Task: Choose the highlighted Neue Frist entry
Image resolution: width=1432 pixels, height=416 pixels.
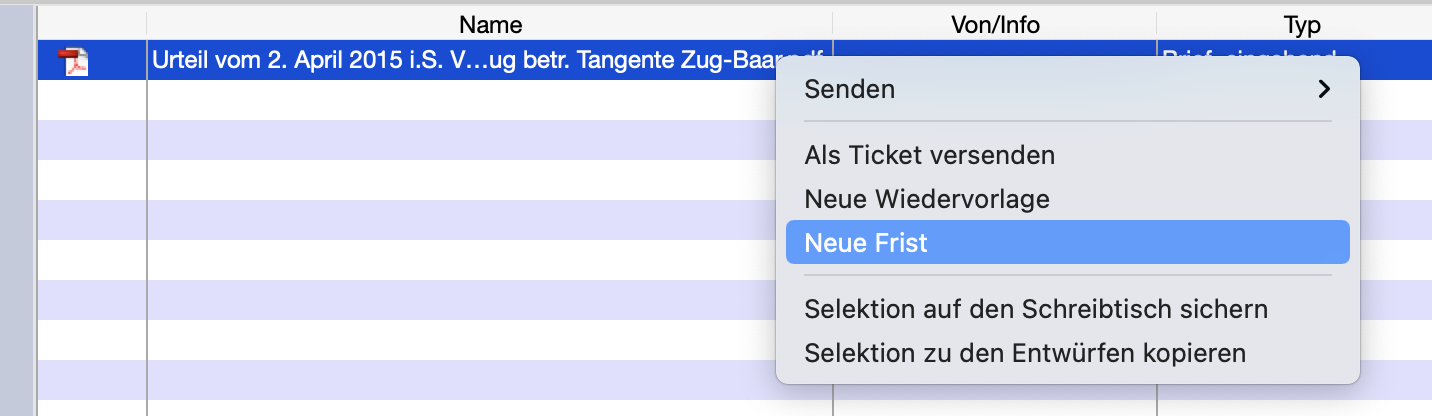Action: click(x=1068, y=243)
